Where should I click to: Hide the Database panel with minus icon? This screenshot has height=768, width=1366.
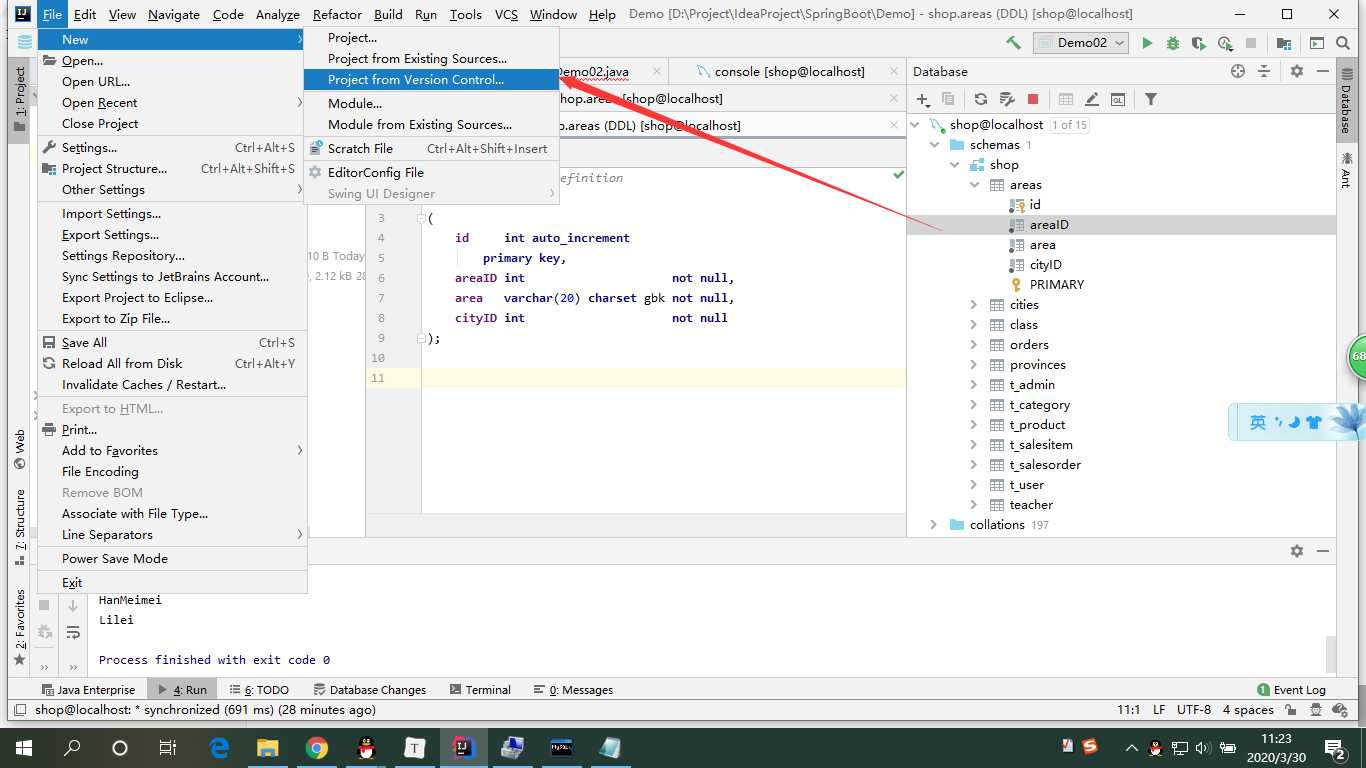coord(1322,71)
